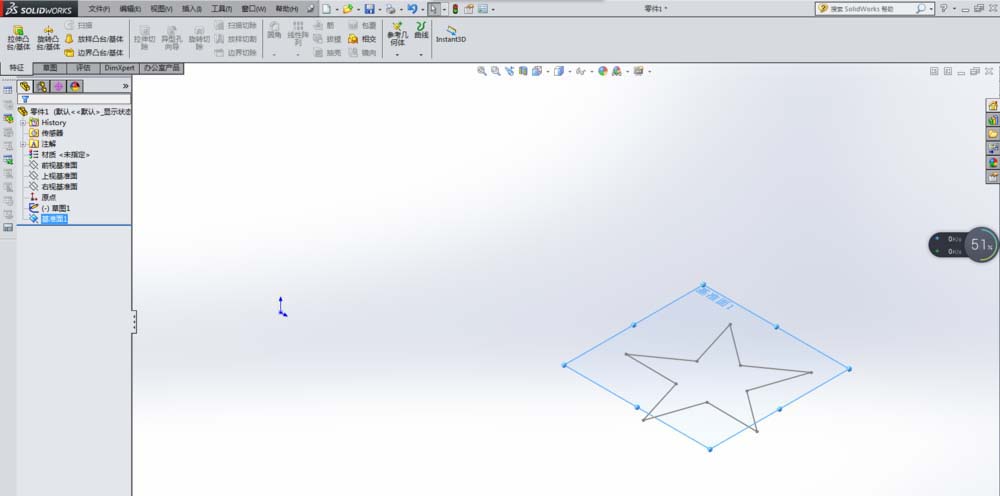Select the 原点 origin tree item
Viewport: 1000px width, 496px height.
coord(43,198)
